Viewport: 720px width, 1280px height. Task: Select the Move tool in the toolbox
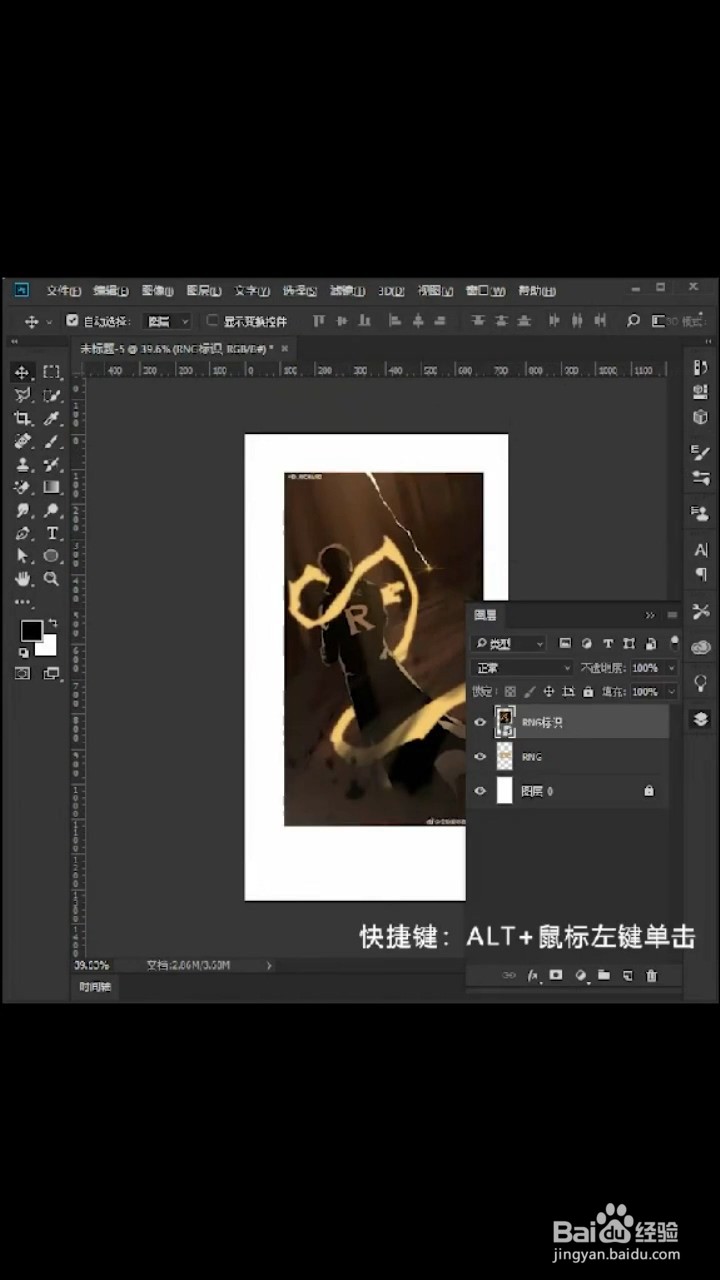tap(22, 372)
